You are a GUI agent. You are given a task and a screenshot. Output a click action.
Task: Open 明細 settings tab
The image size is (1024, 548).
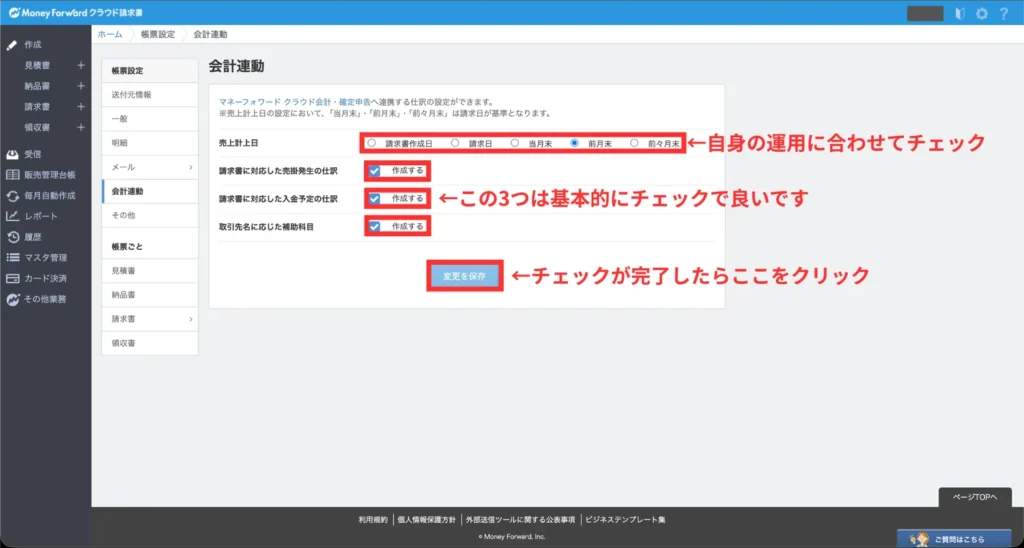pyautogui.click(x=150, y=143)
